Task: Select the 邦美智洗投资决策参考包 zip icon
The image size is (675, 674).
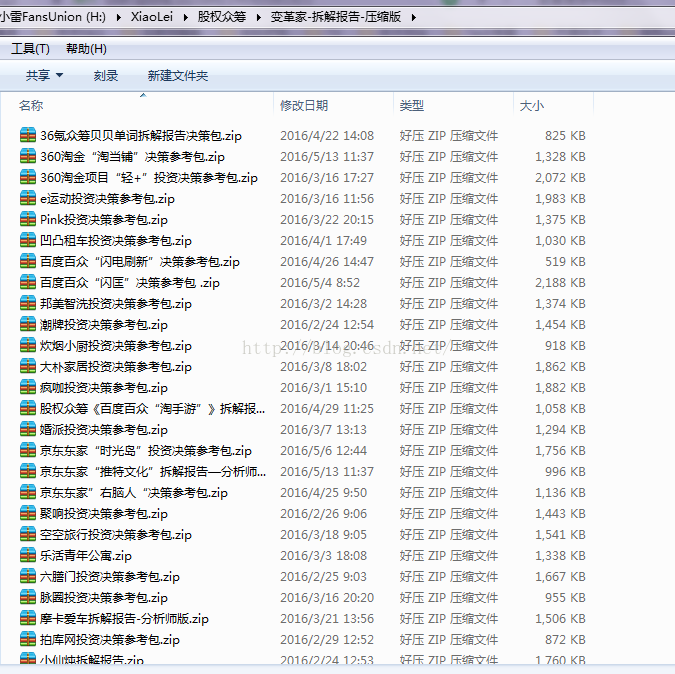Action: pos(28,303)
